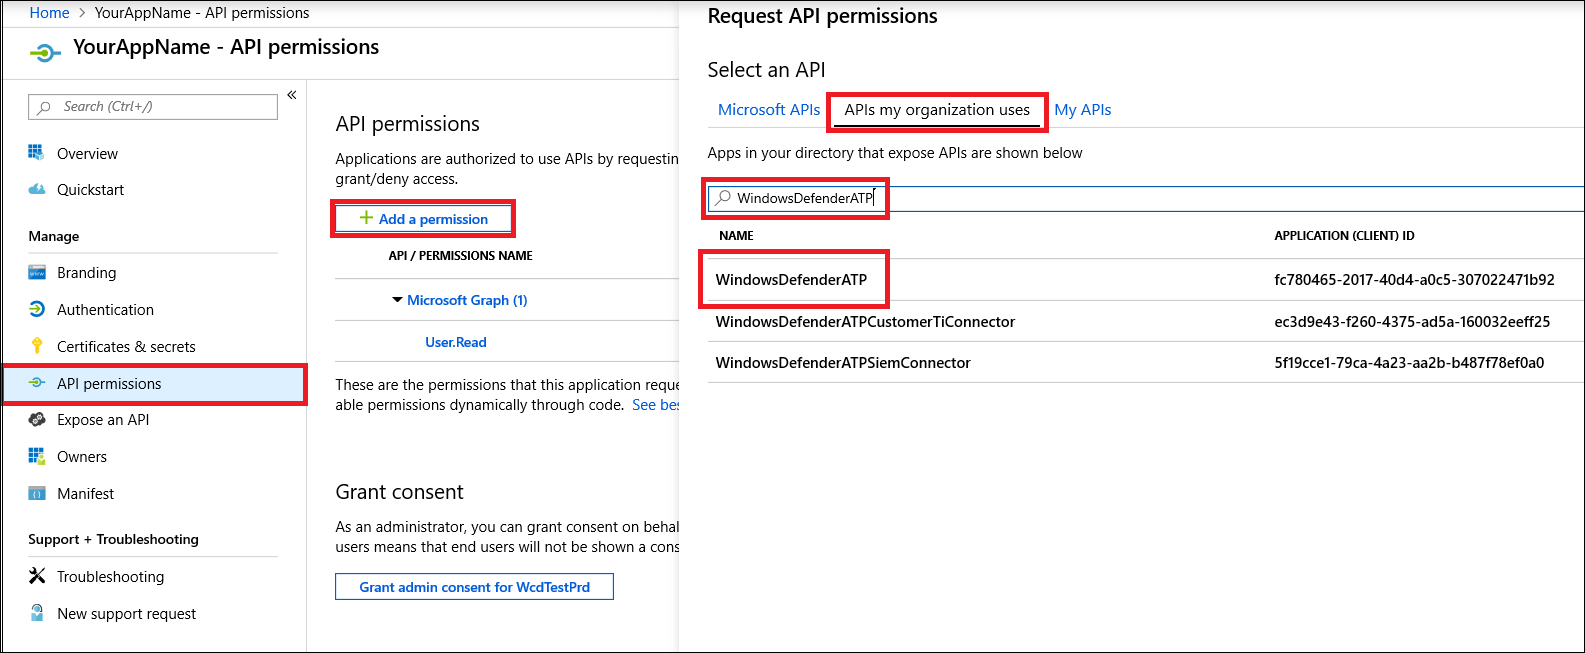Click the Owners icon

[37, 456]
